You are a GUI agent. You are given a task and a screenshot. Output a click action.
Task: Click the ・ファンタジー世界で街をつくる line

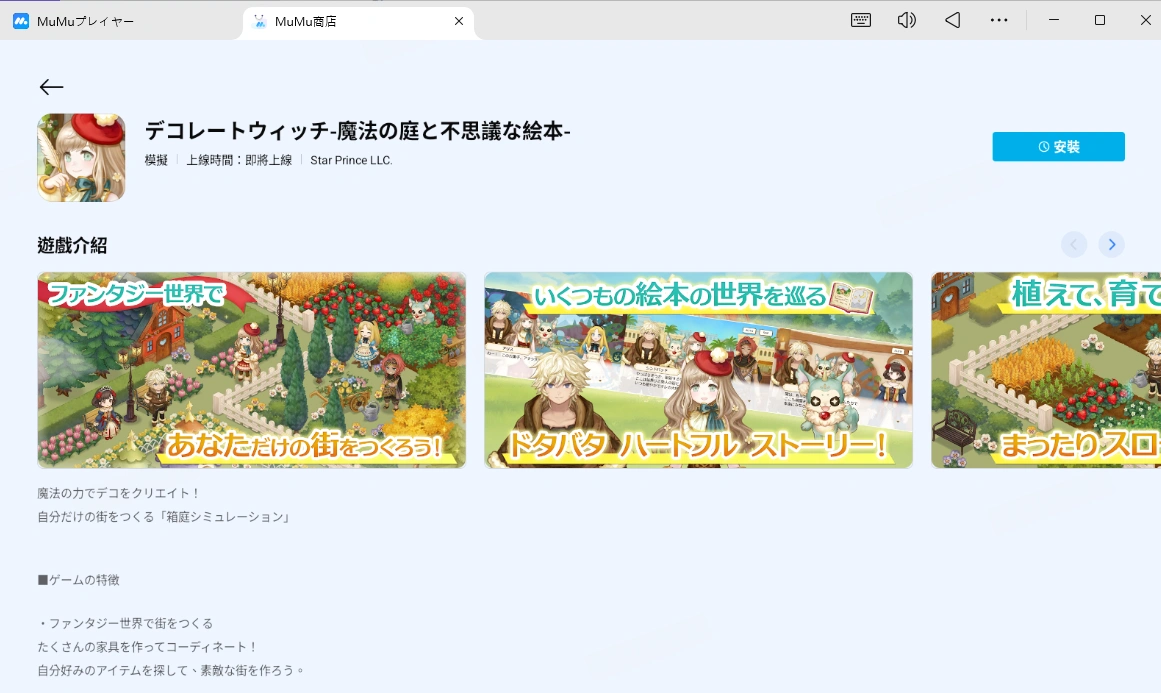tap(125, 623)
